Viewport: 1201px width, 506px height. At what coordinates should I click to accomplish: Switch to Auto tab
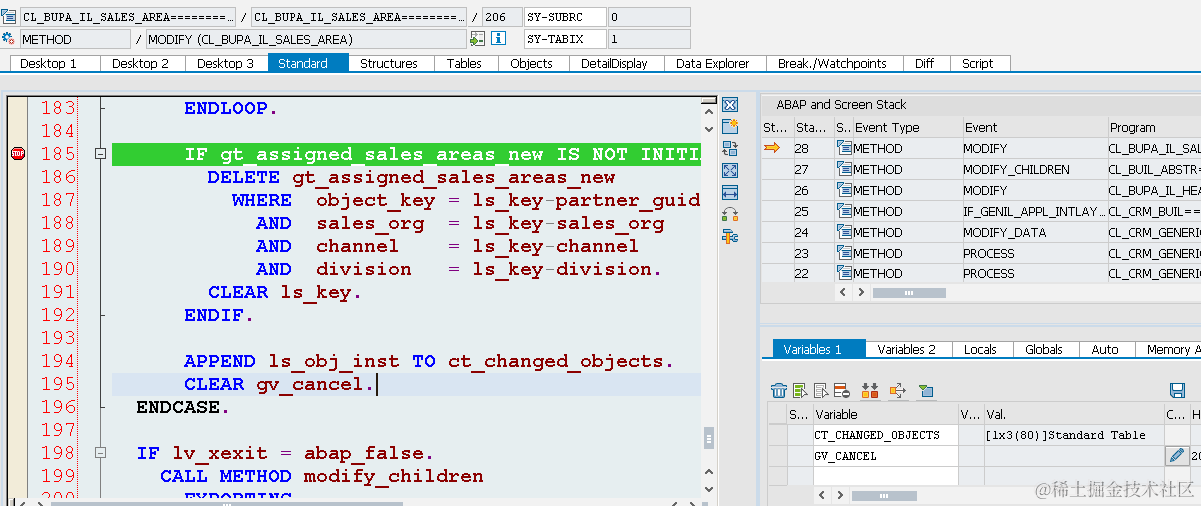(1105, 349)
